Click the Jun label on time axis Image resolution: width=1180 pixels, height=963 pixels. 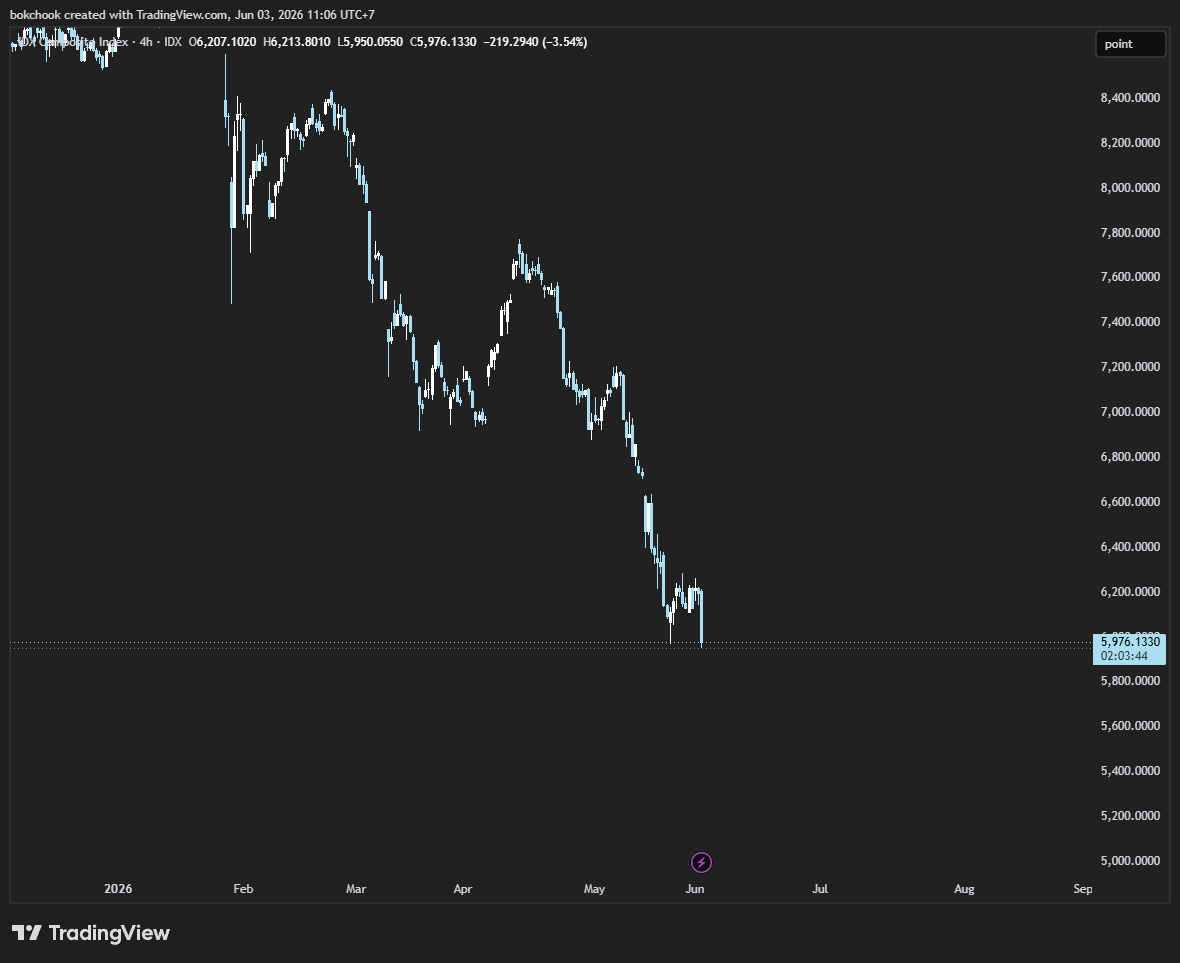click(695, 889)
